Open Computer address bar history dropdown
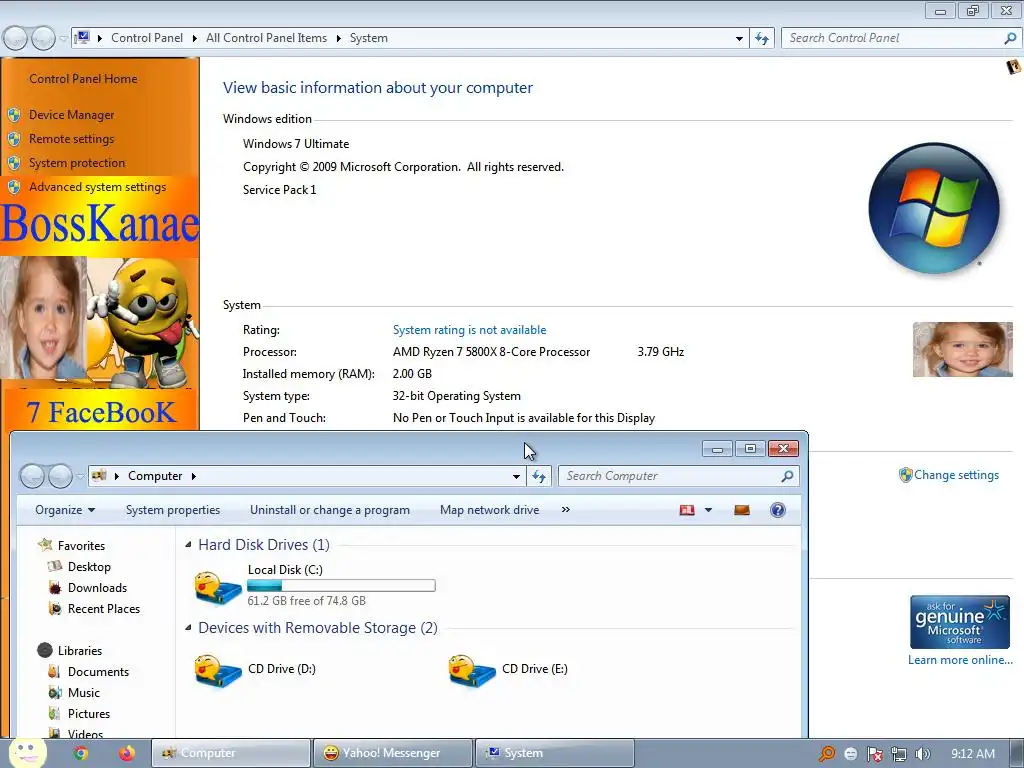1024x768 pixels. (x=516, y=477)
